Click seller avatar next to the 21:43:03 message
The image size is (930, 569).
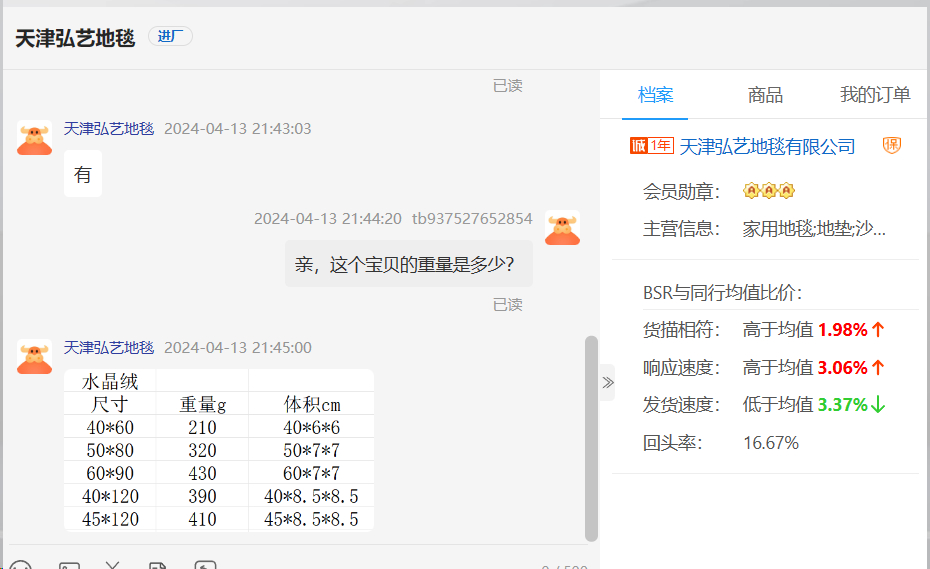[x=34, y=138]
